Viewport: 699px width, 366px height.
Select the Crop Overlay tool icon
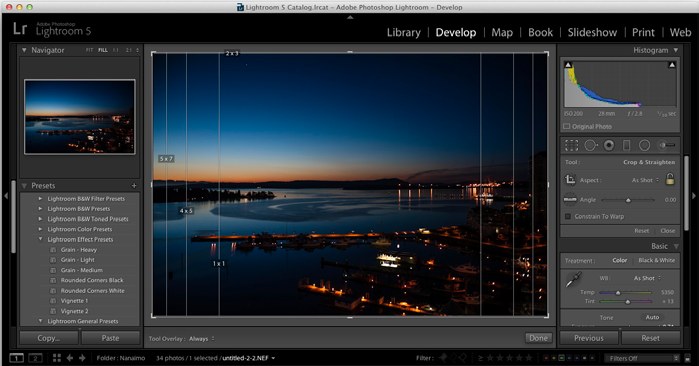(572, 145)
